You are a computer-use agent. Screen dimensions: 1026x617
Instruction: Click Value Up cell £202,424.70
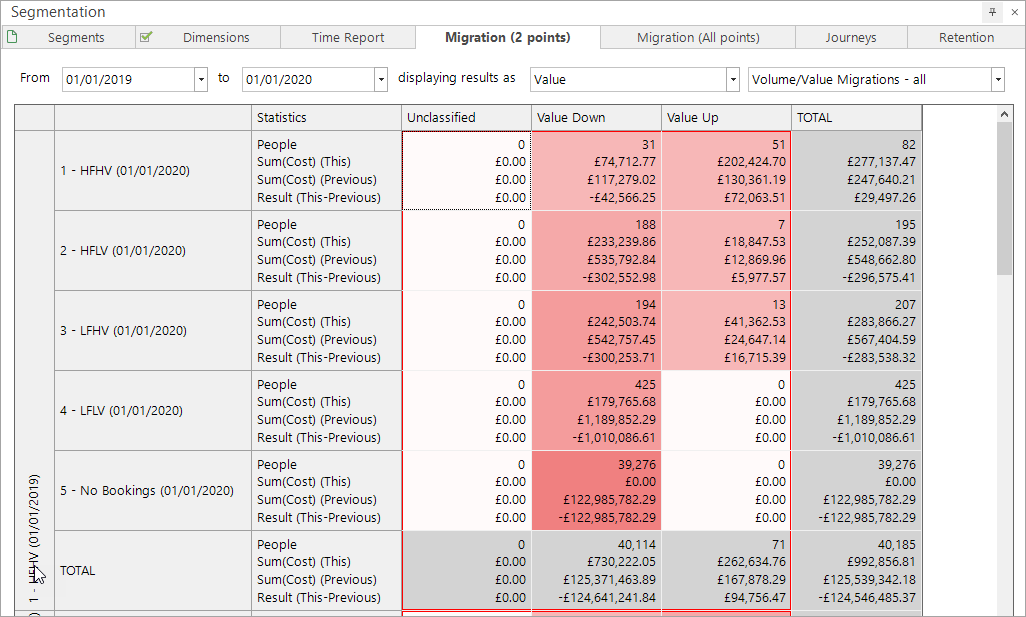click(x=751, y=162)
